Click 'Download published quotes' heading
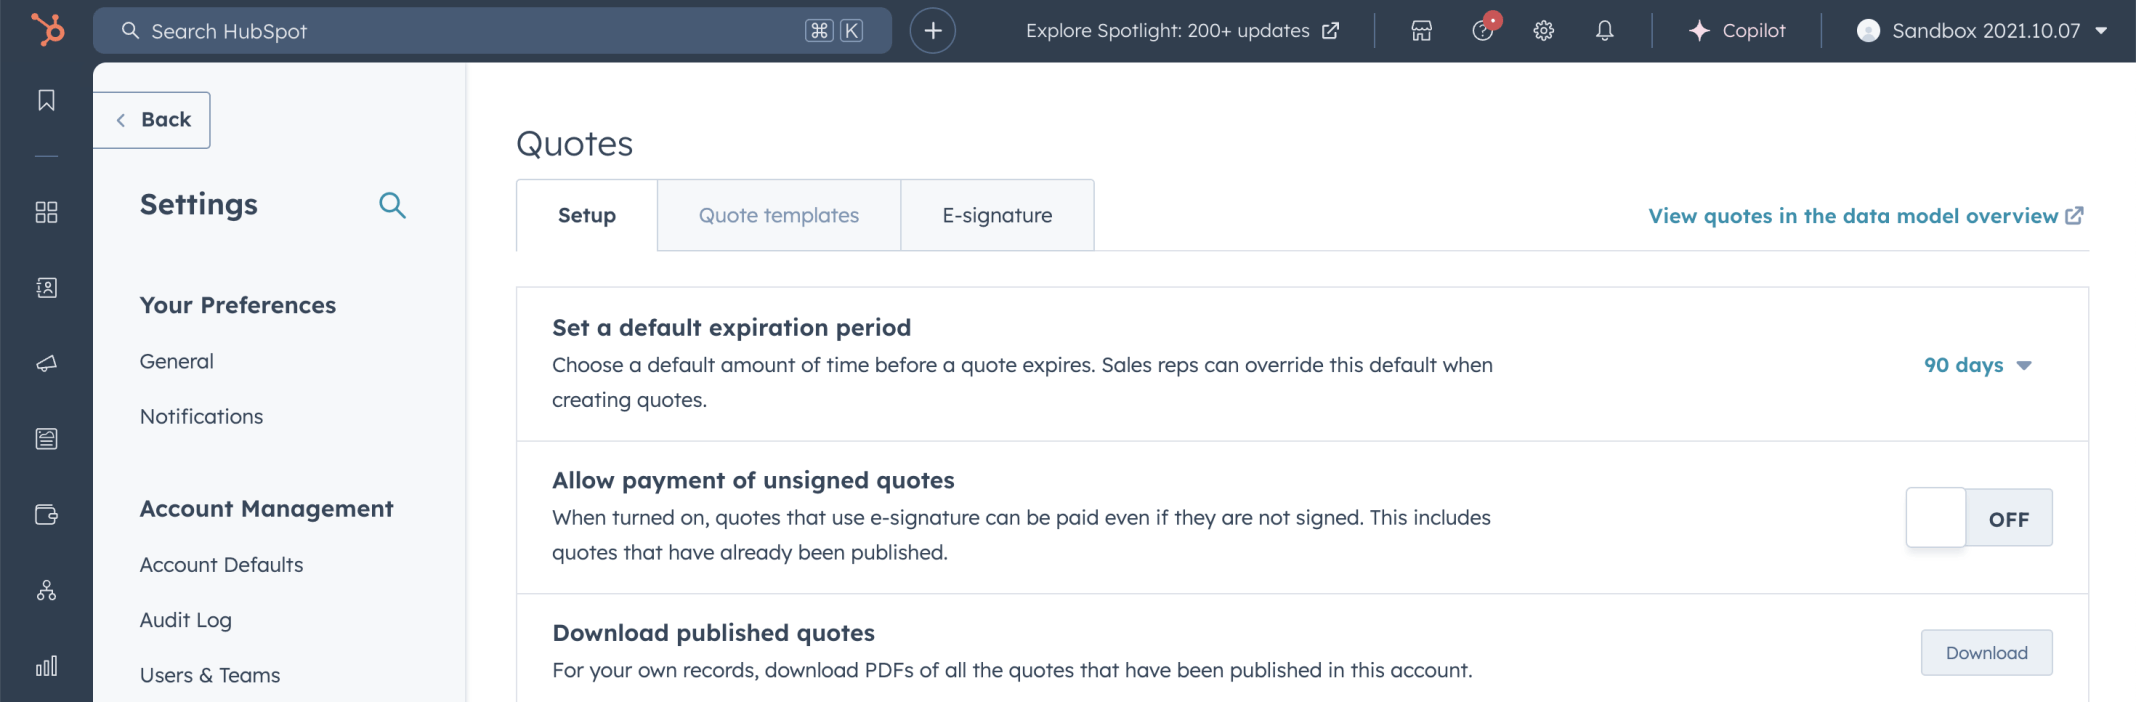This screenshot has height=702, width=2136. pyautogui.click(x=714, y=633)
